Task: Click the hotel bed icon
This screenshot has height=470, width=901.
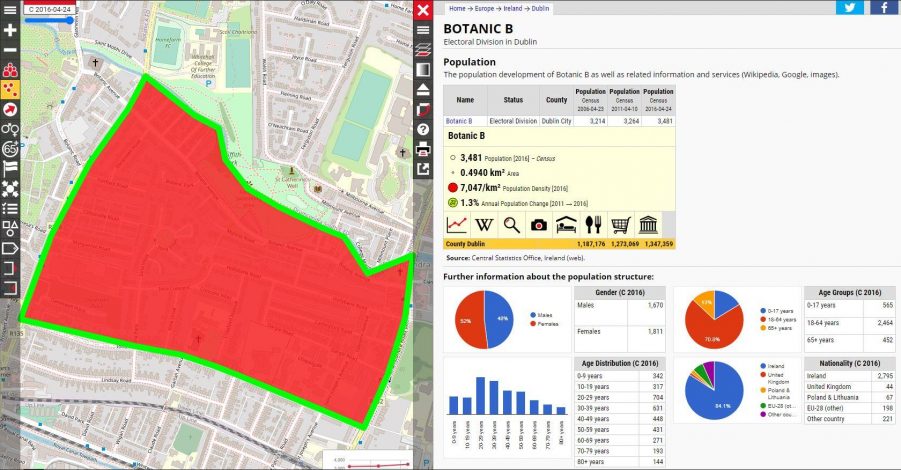Action: point(566,225)
